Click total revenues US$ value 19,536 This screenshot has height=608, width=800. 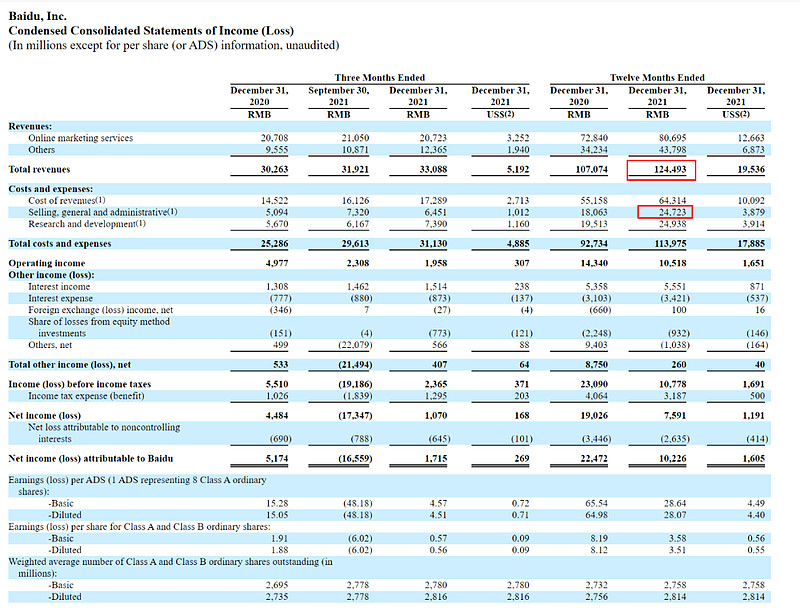(751, 169)
